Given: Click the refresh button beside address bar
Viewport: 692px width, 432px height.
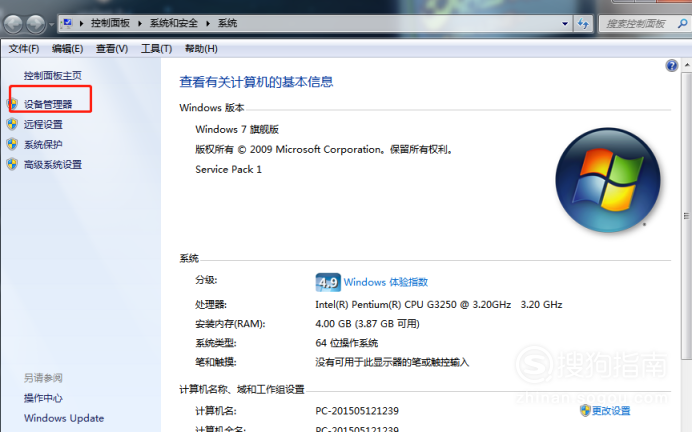Looking at the screenshot, I should [583, 23].
